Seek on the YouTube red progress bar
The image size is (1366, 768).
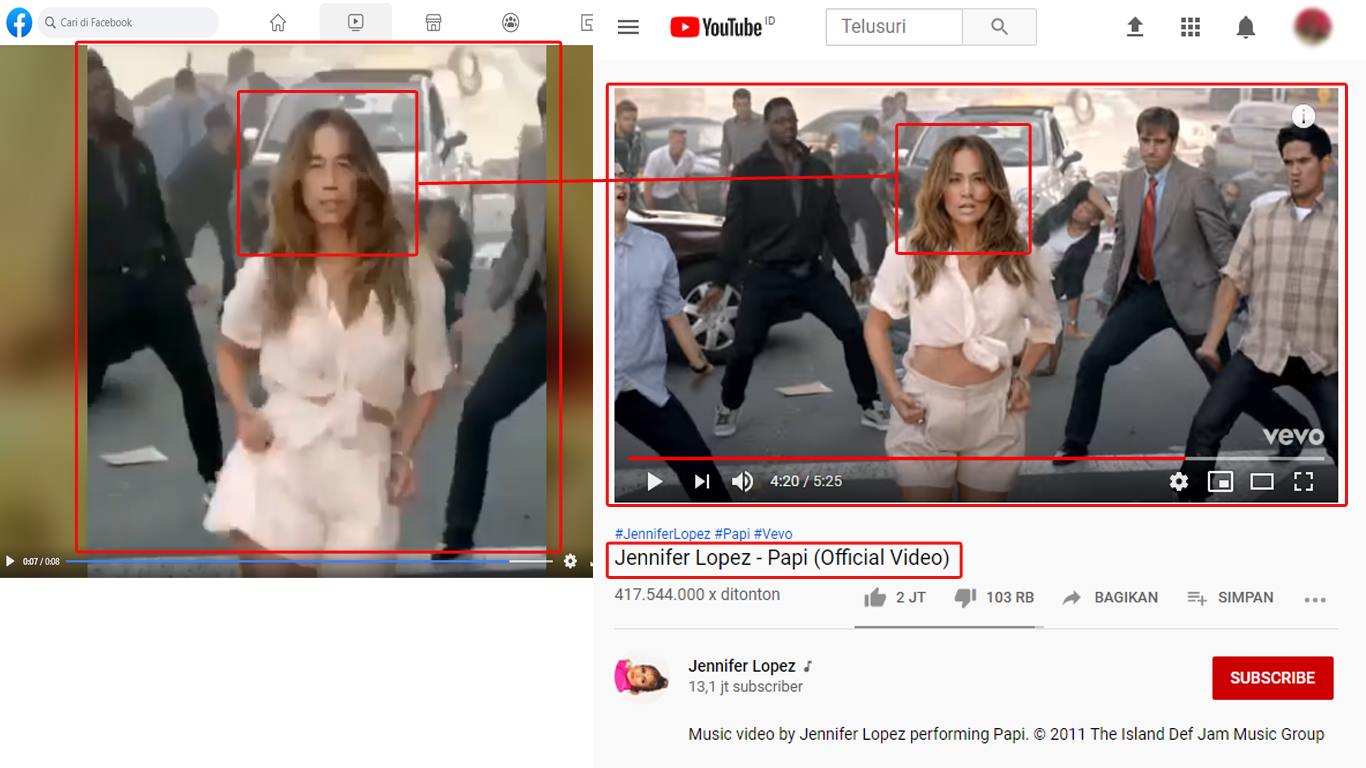(x=976, y=458)
